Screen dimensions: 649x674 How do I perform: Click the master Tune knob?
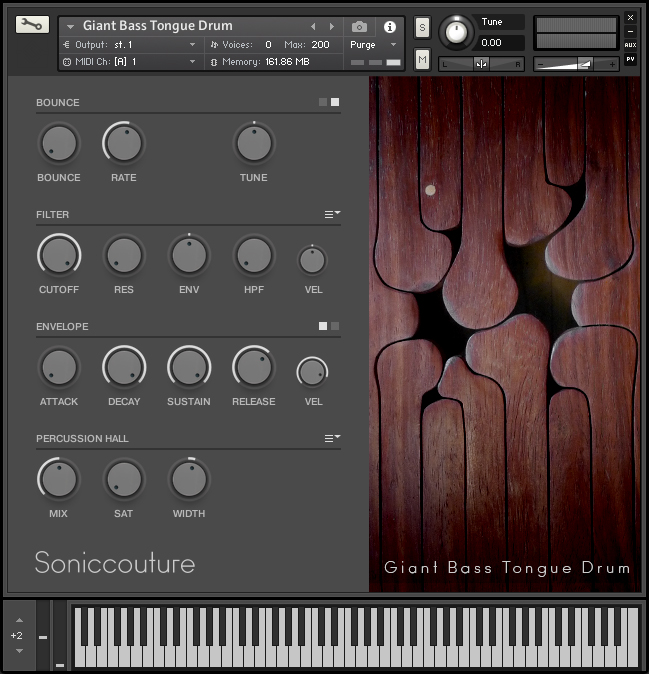456,32
